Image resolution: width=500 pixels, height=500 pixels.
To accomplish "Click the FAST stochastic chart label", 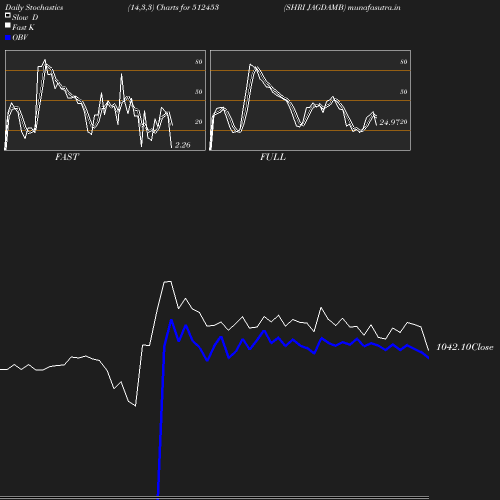I will 67,157.
